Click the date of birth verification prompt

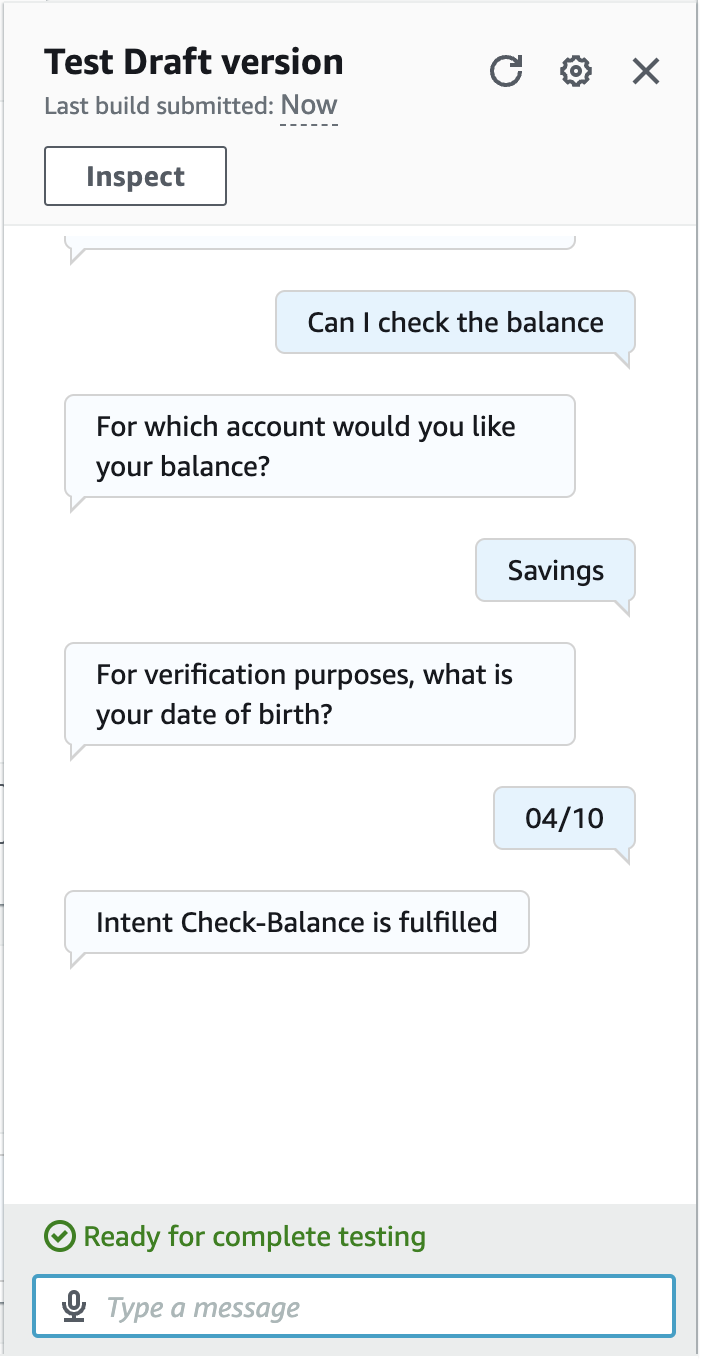(319, 694)
